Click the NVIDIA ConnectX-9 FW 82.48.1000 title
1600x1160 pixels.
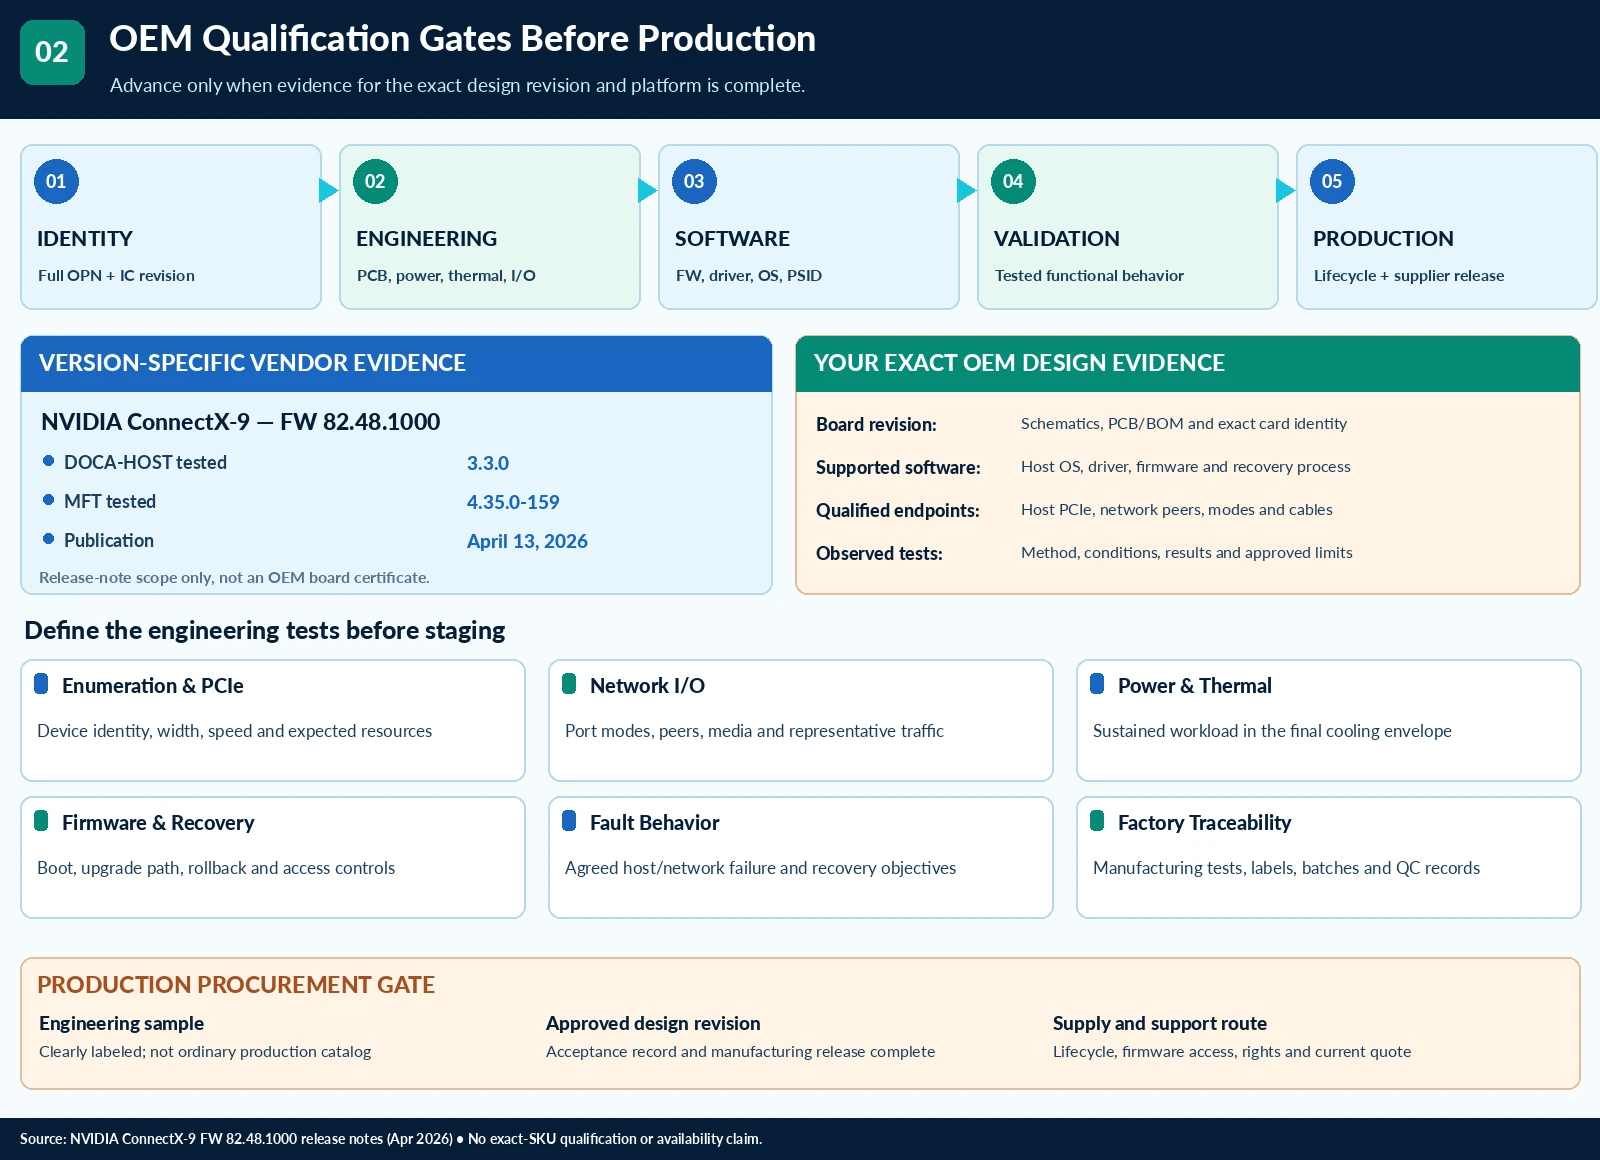point(241,422)
